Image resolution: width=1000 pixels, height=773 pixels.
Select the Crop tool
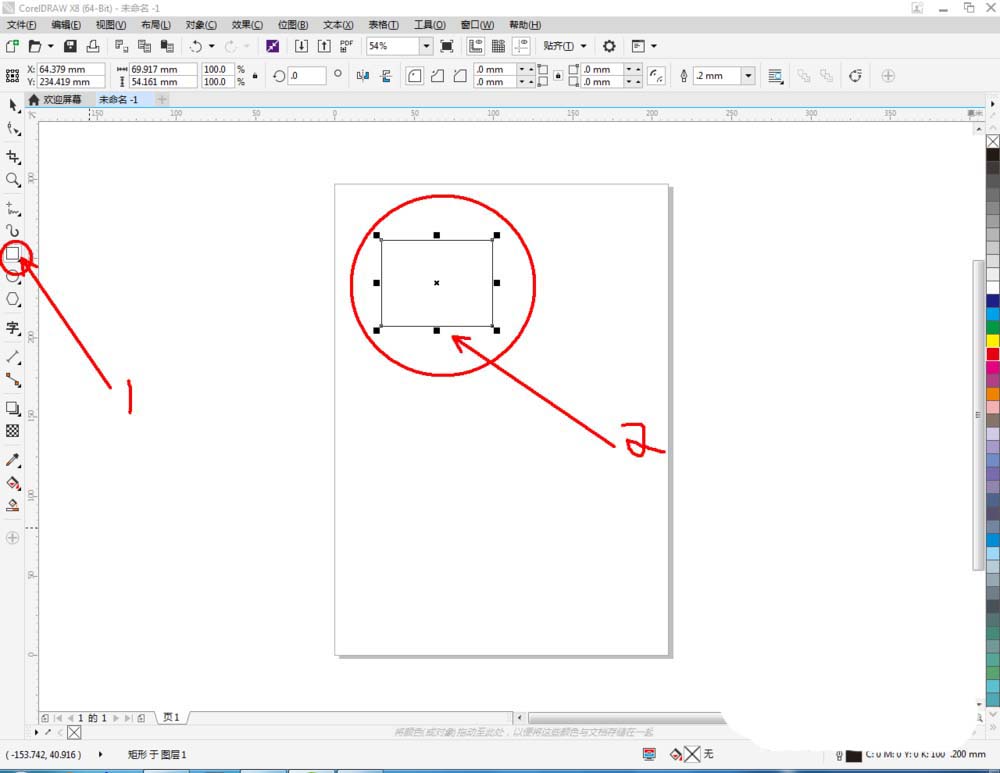coord(13,157)
